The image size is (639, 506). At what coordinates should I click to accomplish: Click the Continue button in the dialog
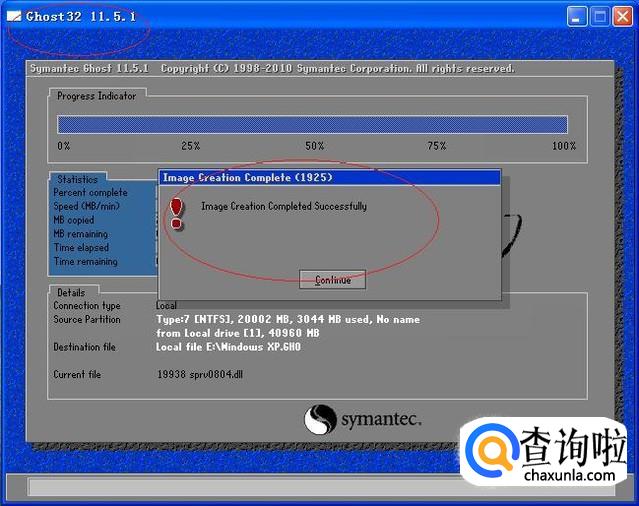click(x=332, y=279)
